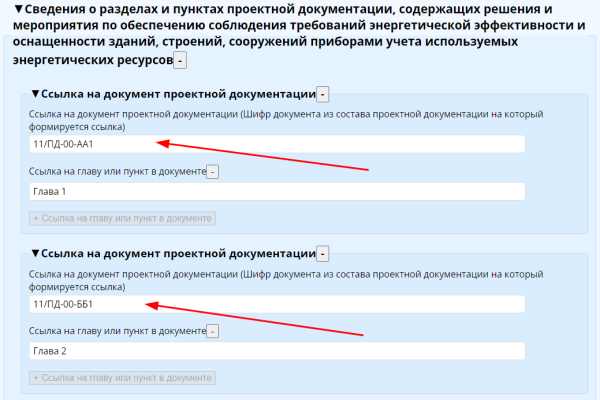Collapse second 'Ссылка на документ проектной документации' group
The height and width of the screenshot is (400, 600).
pyautogui.click(x=35, y=253)
